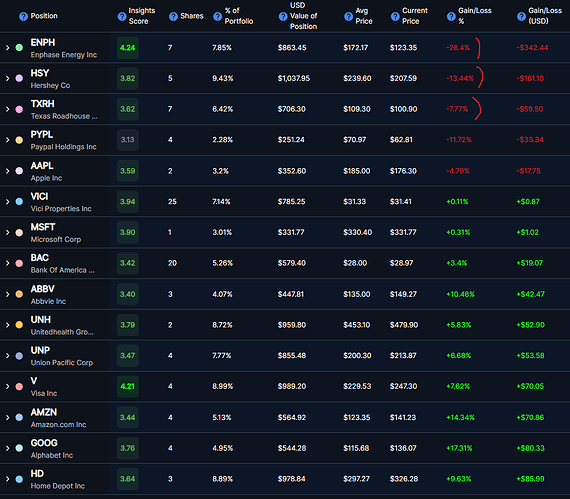This screenshot has height=499, width=570.
Task: Expand the TXRH row arrow
Action: pos(7,109)
